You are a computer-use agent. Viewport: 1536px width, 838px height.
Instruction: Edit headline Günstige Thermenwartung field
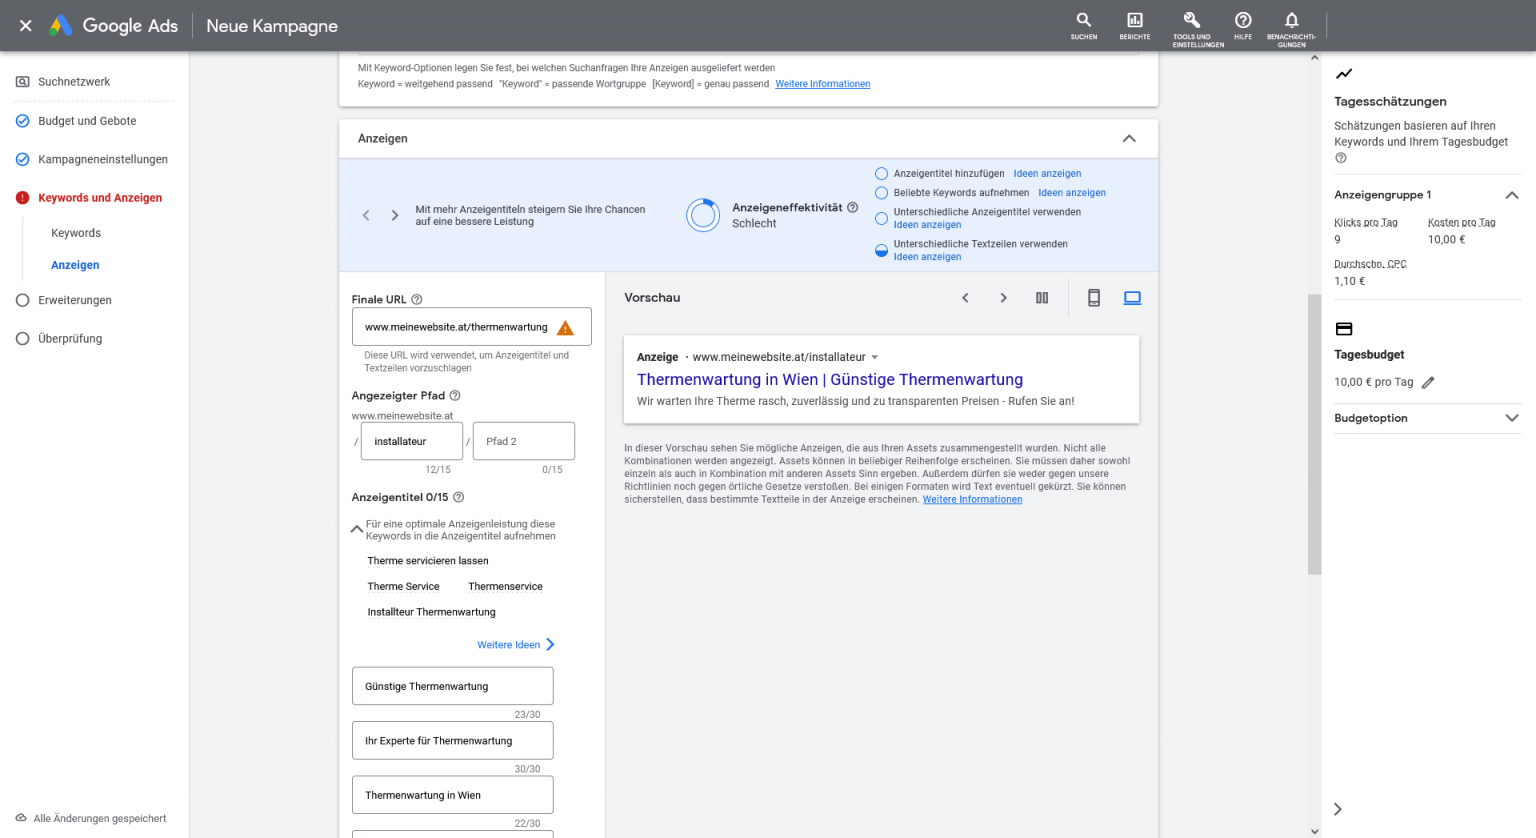(x=453, y=686)
